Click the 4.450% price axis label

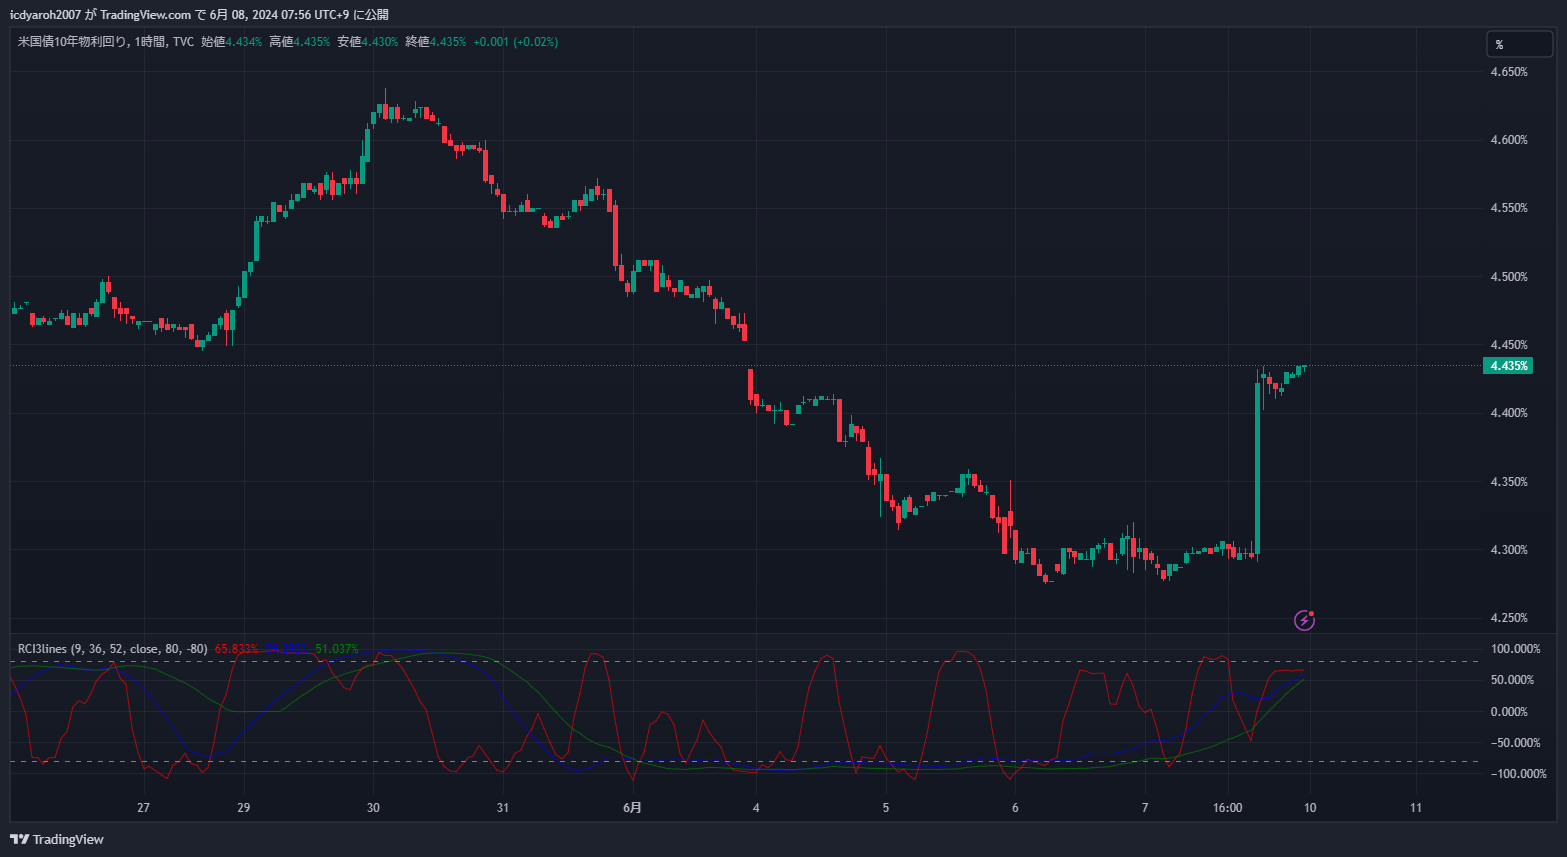pos(1509,345)
